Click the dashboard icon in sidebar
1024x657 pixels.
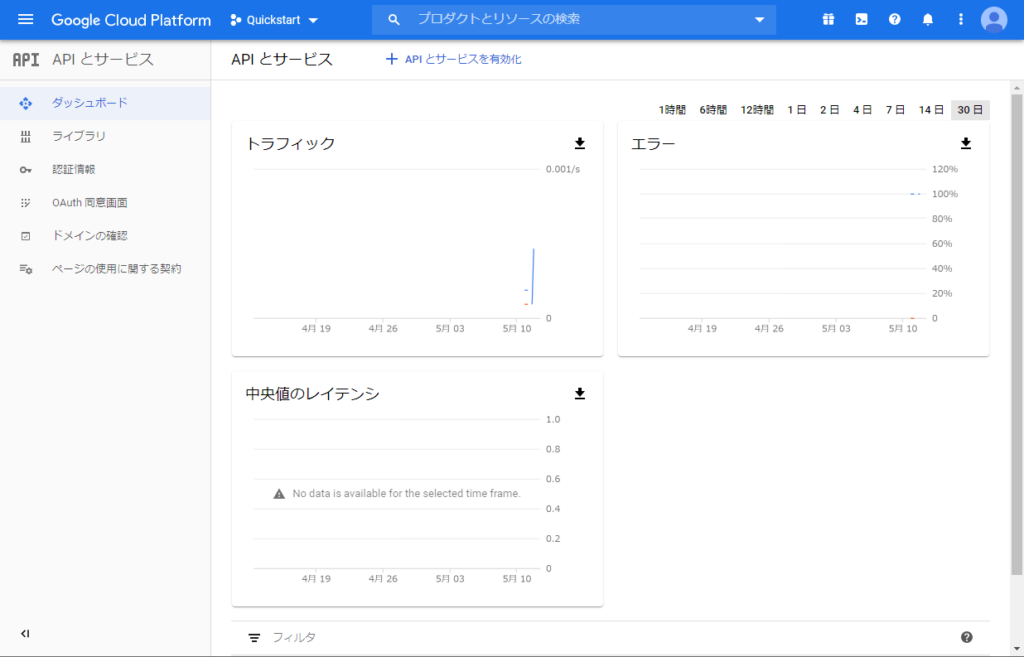click(x=25, y=103)
